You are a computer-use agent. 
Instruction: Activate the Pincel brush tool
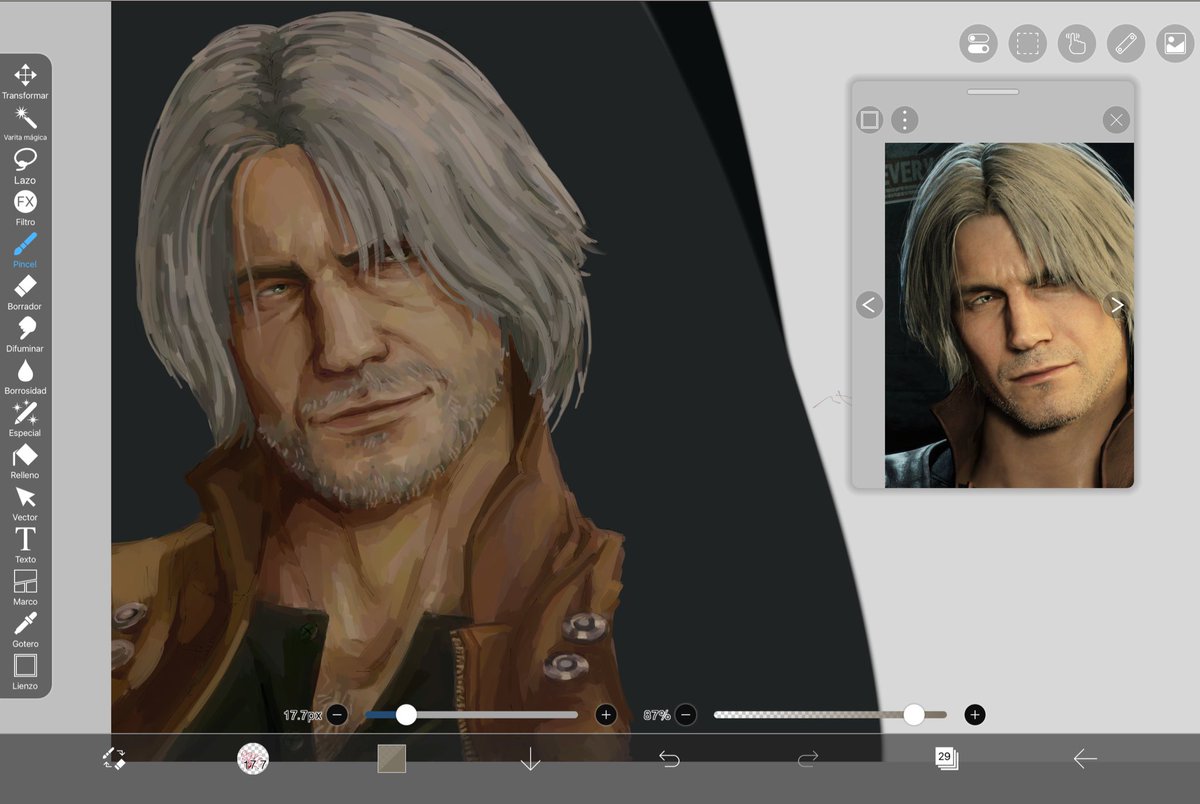pos(25,250)
